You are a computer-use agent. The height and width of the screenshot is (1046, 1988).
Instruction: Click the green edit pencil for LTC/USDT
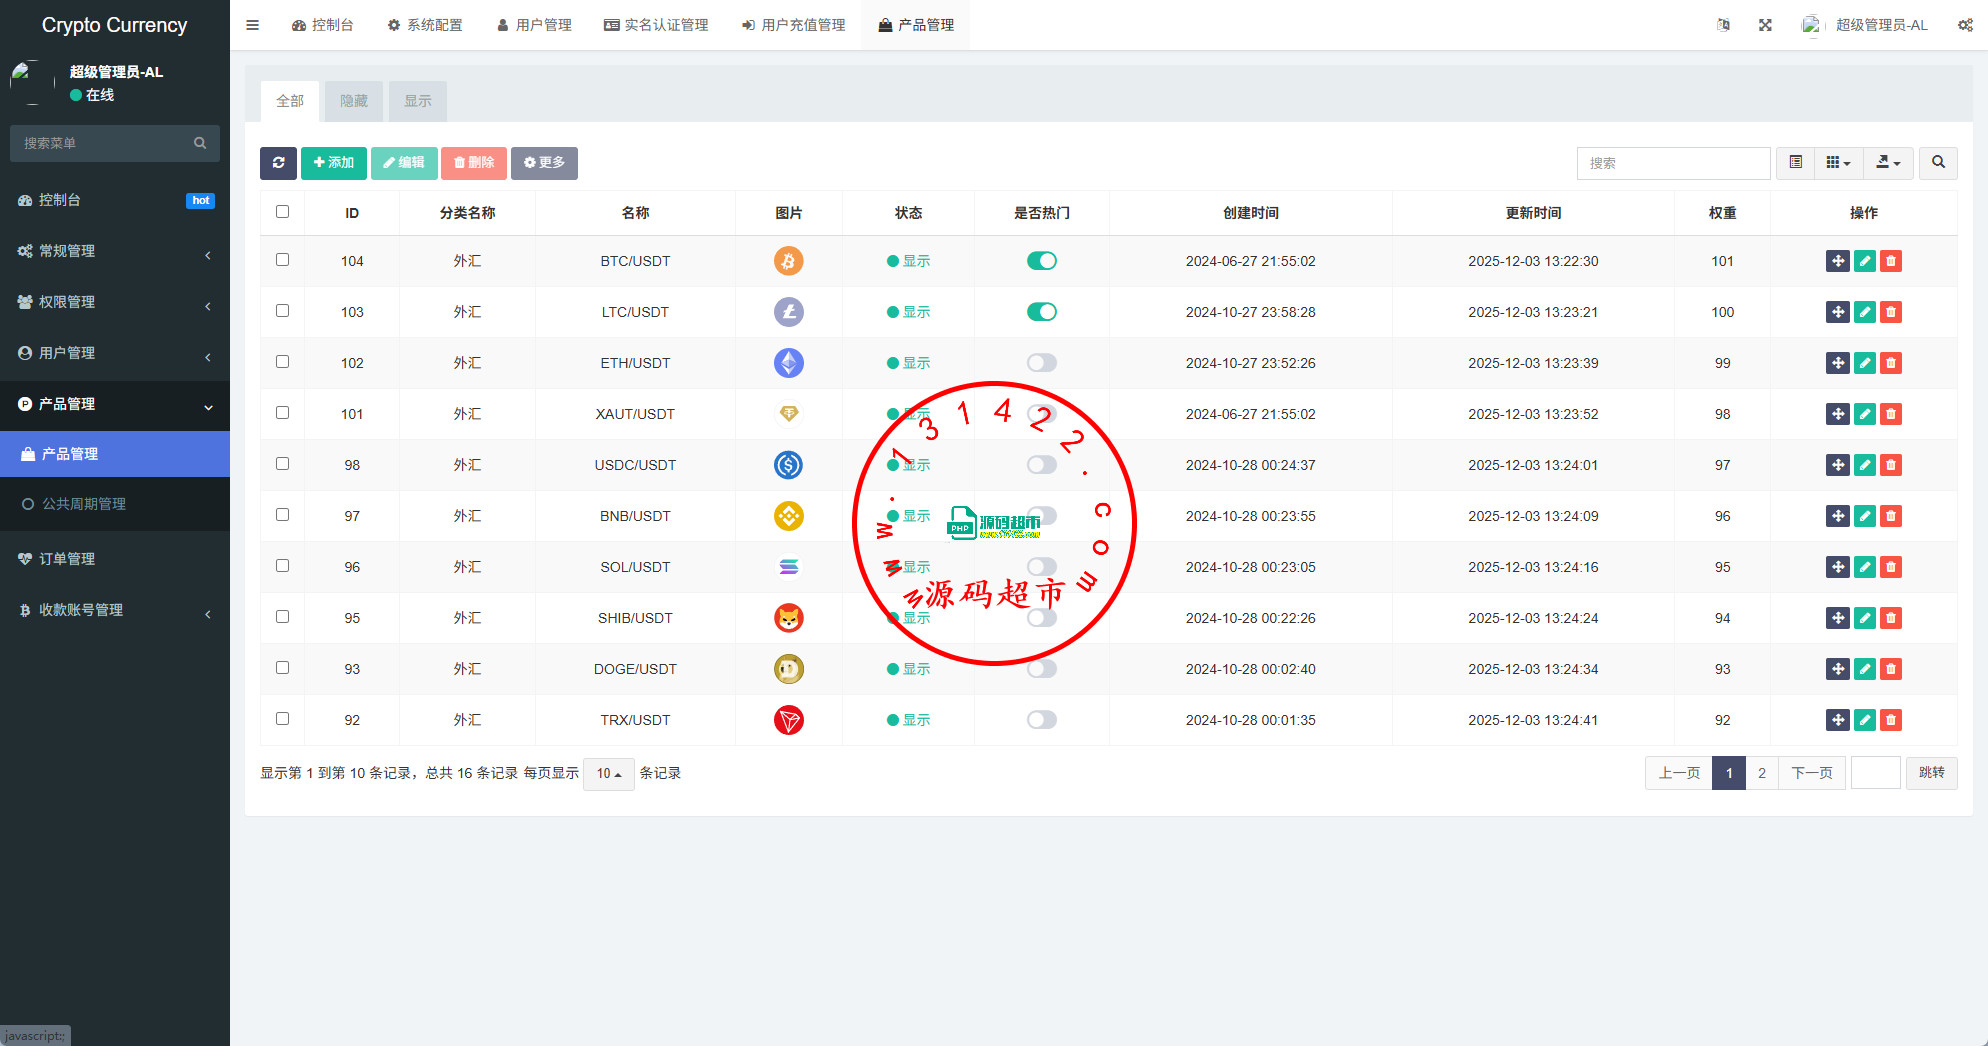1864,312
